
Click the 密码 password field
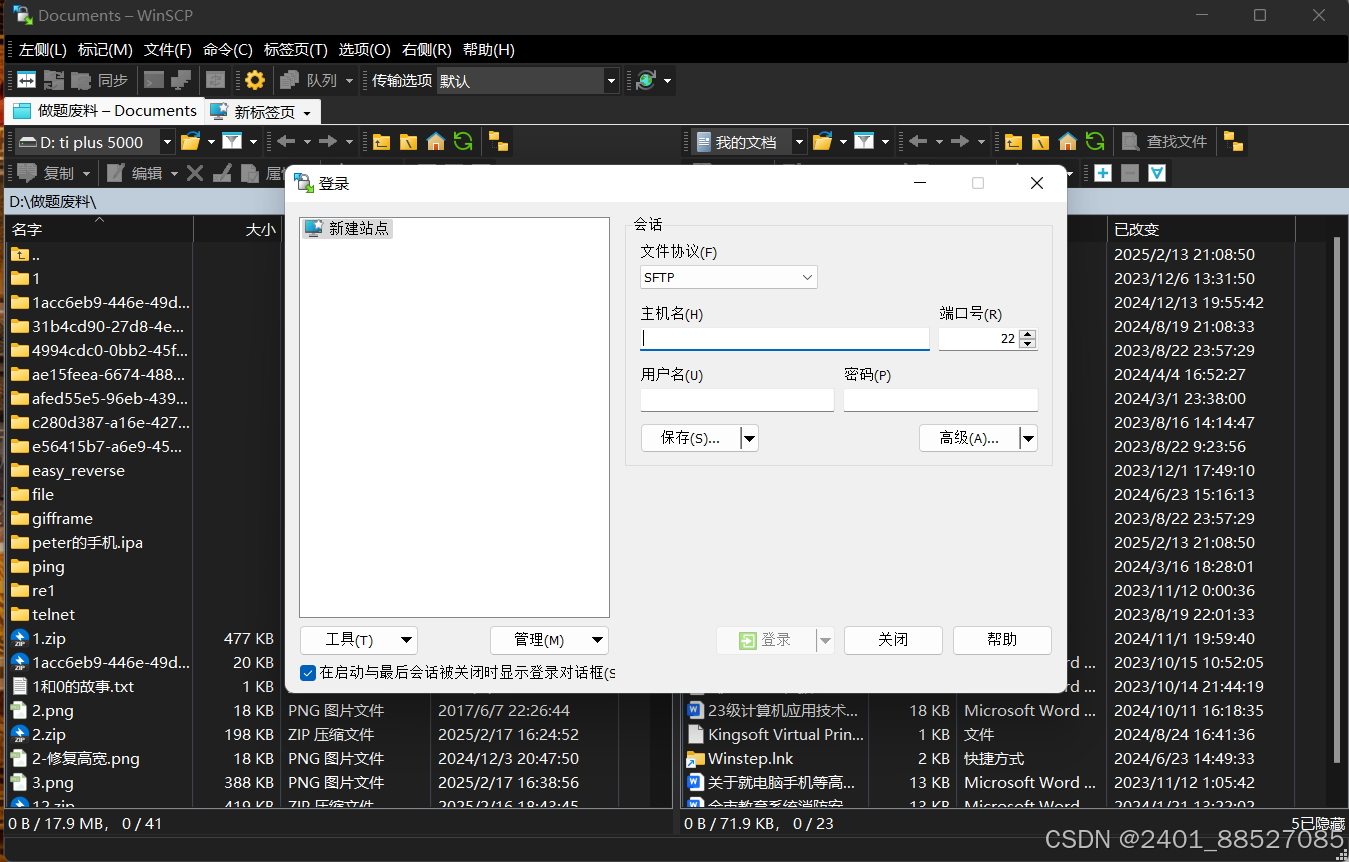940,400
